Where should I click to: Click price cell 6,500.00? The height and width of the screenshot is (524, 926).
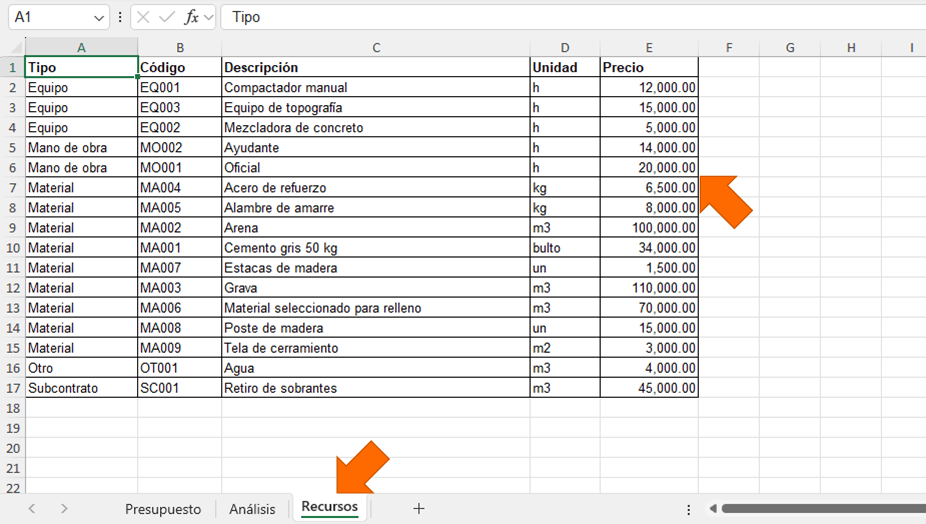coord(649,188)
